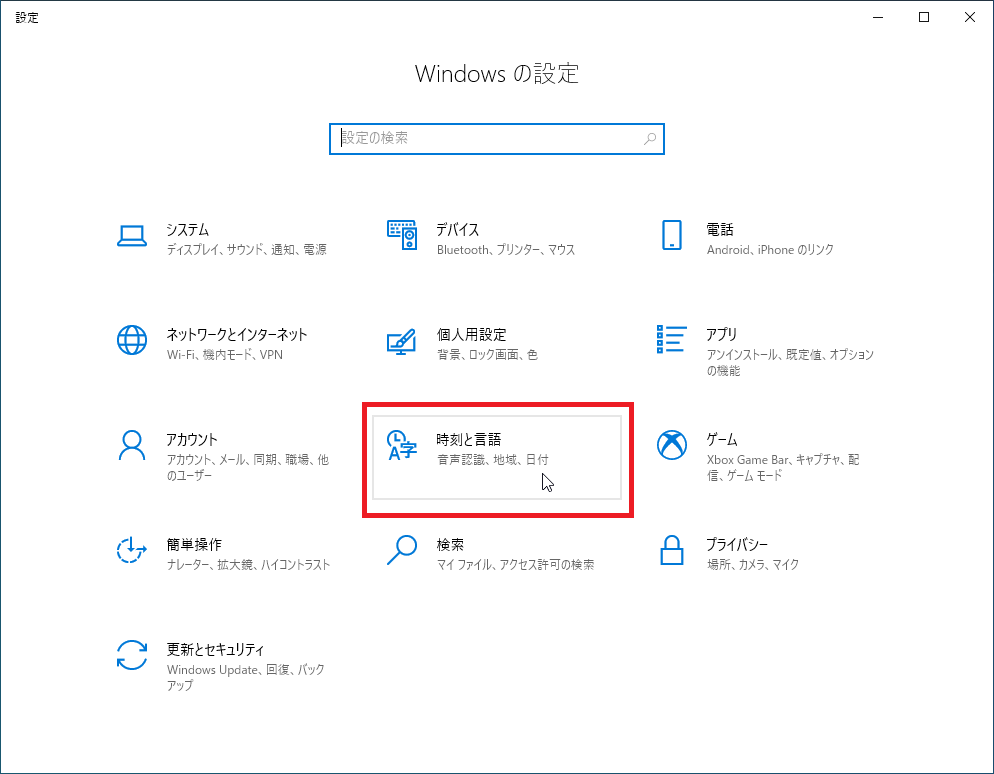Open the 時刻と言語 clock-letter icon

(402, 445)
